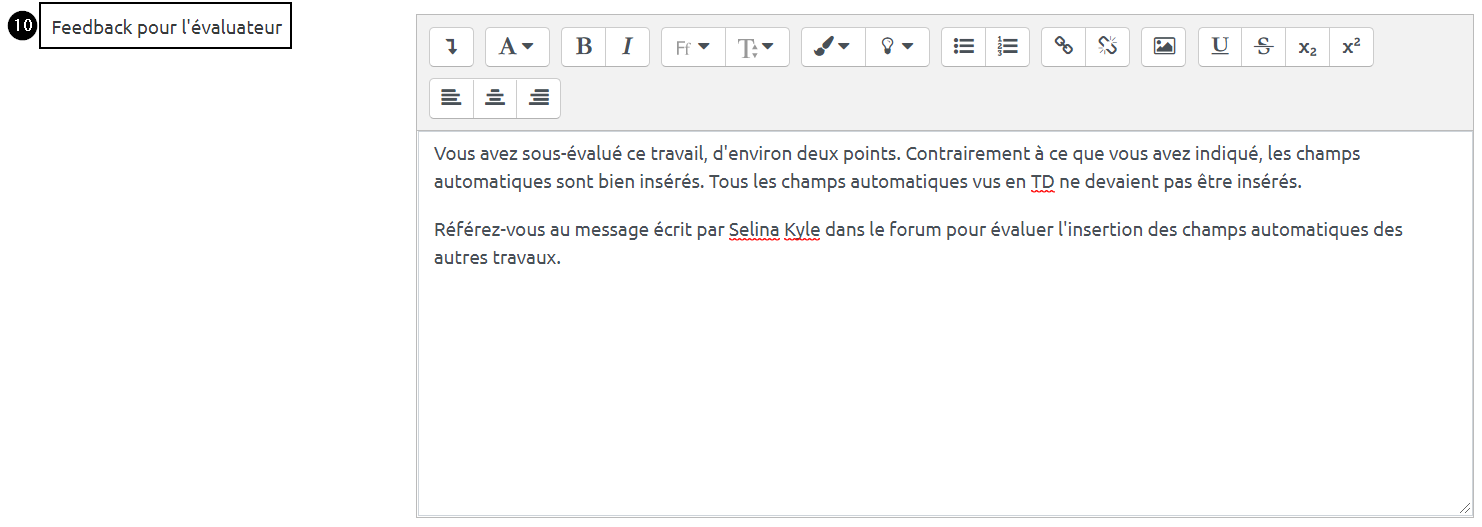Insert an unordered bullet list
The width and height of the screenshot is (1482, 527).
[x=964, y=47]
